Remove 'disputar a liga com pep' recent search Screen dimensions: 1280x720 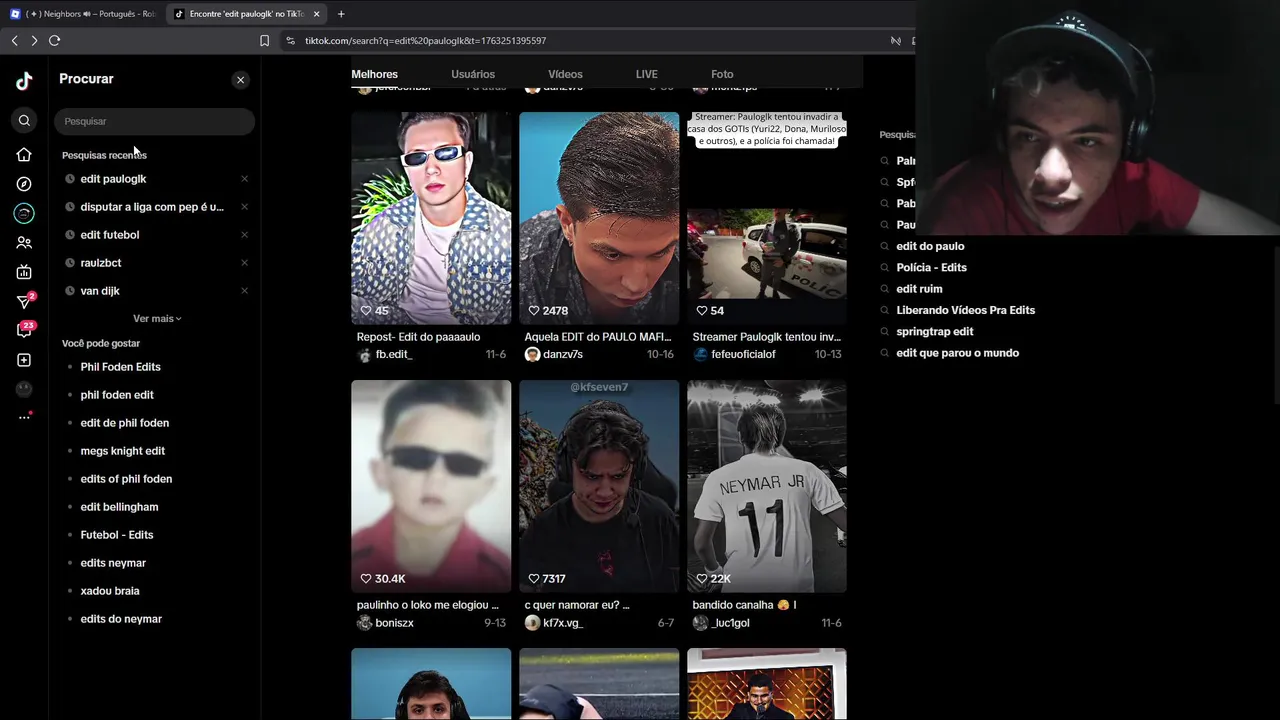point(244,207)
